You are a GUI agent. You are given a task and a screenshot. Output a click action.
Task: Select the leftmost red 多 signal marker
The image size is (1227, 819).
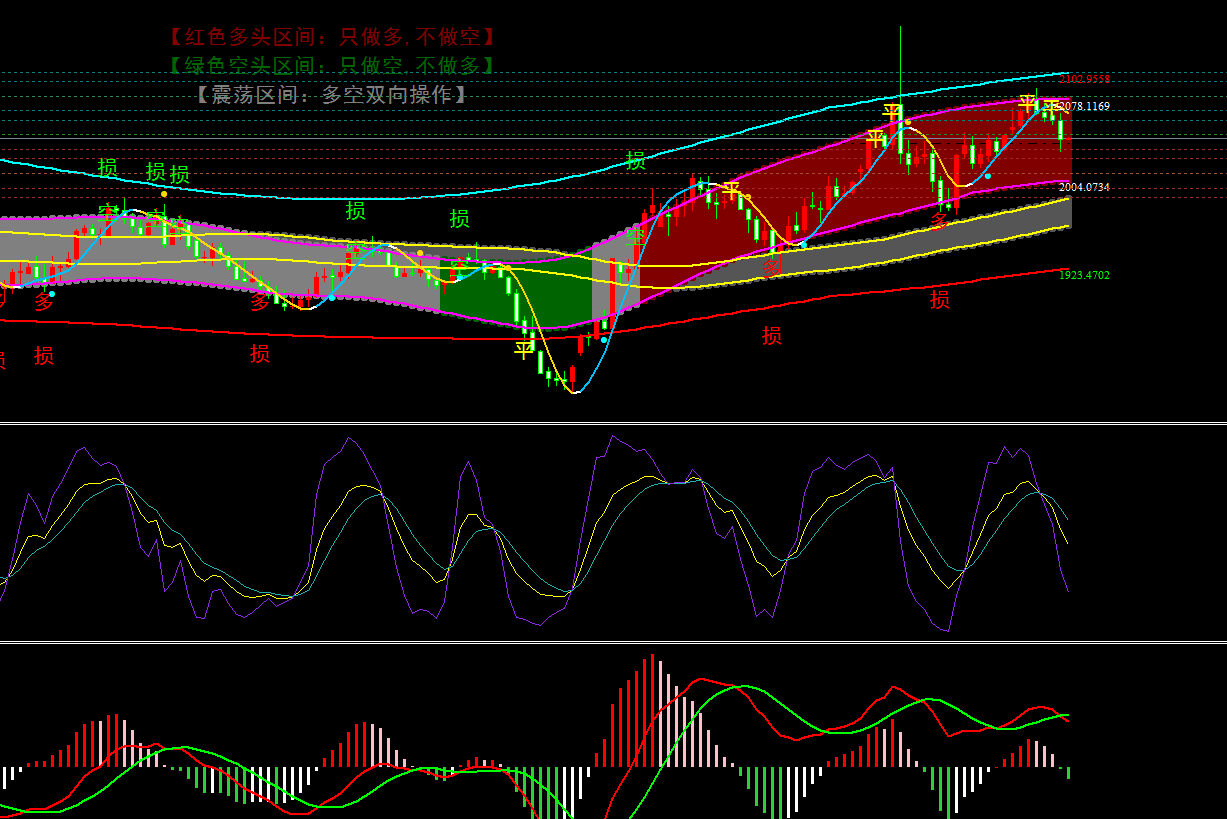tap(44, 302)
